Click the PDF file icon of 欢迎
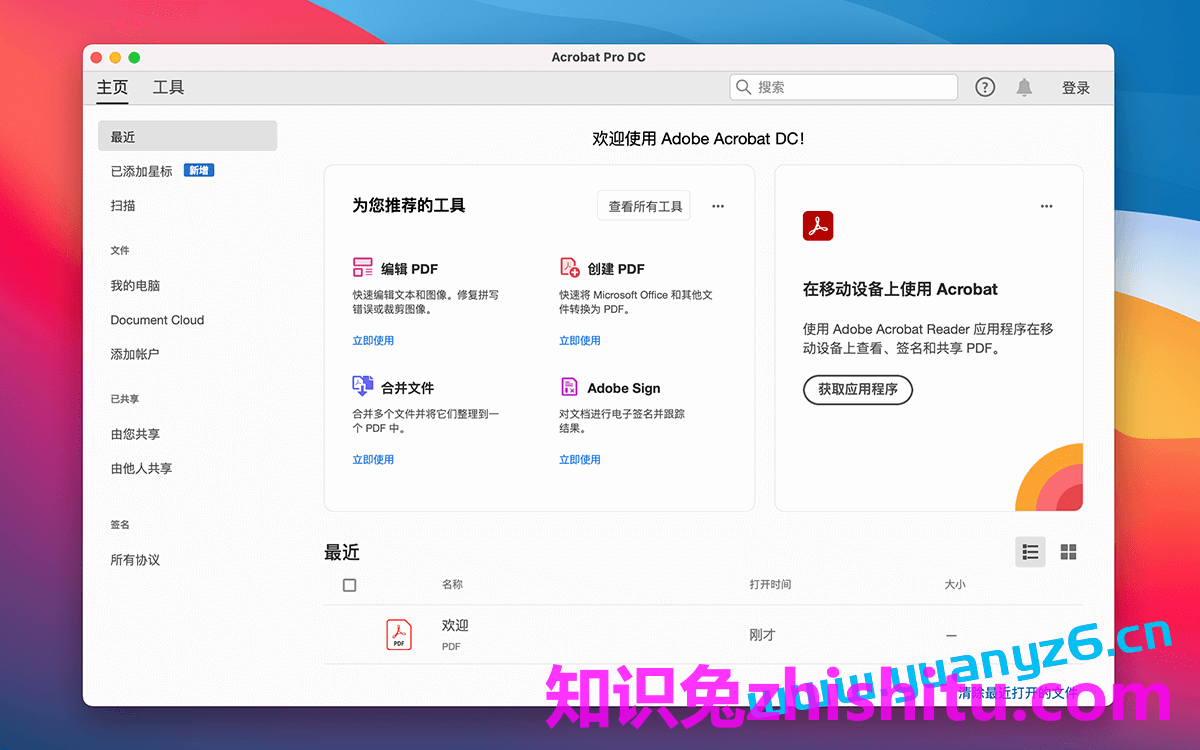This screenshot has height=750, width=1200. coord(399,634)
